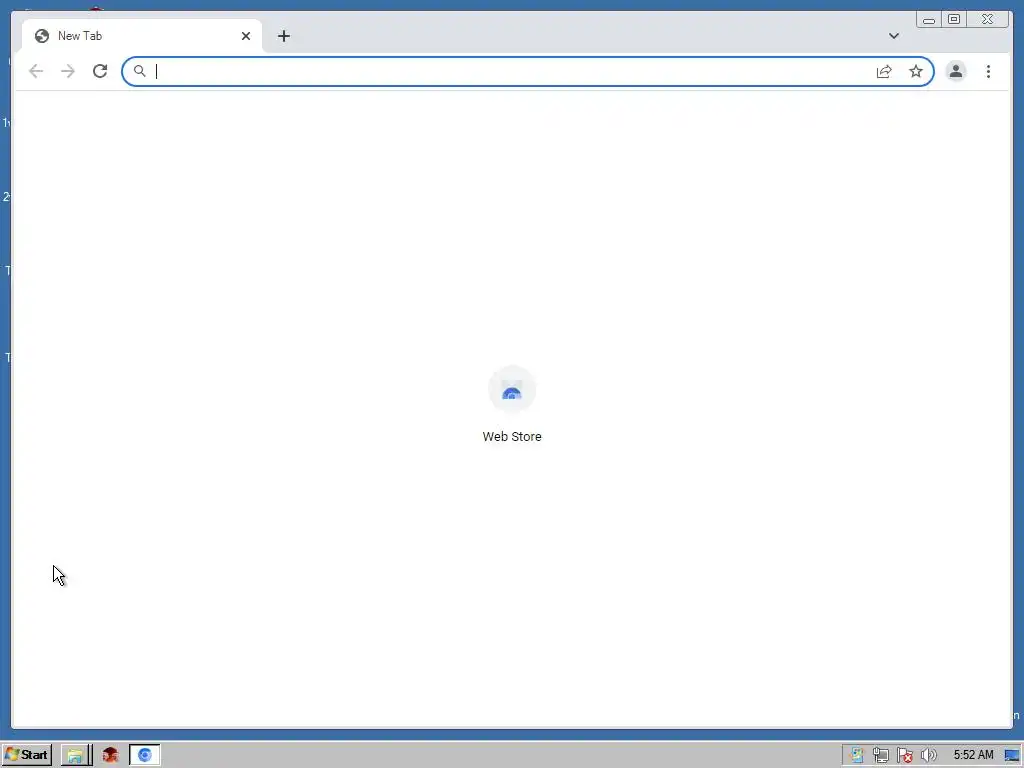Minimize the Chrome window

click(x=929, y=20)
